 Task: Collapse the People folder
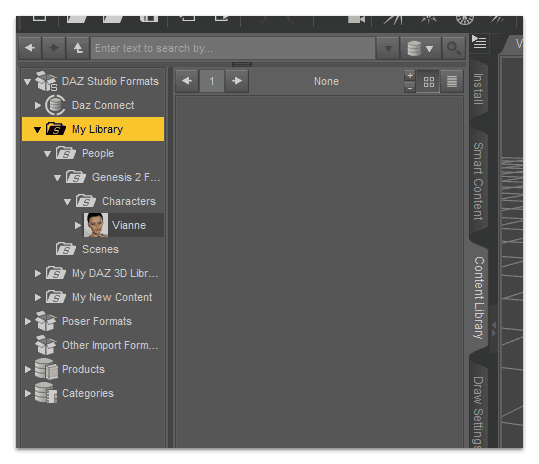[x=47, y=154]
